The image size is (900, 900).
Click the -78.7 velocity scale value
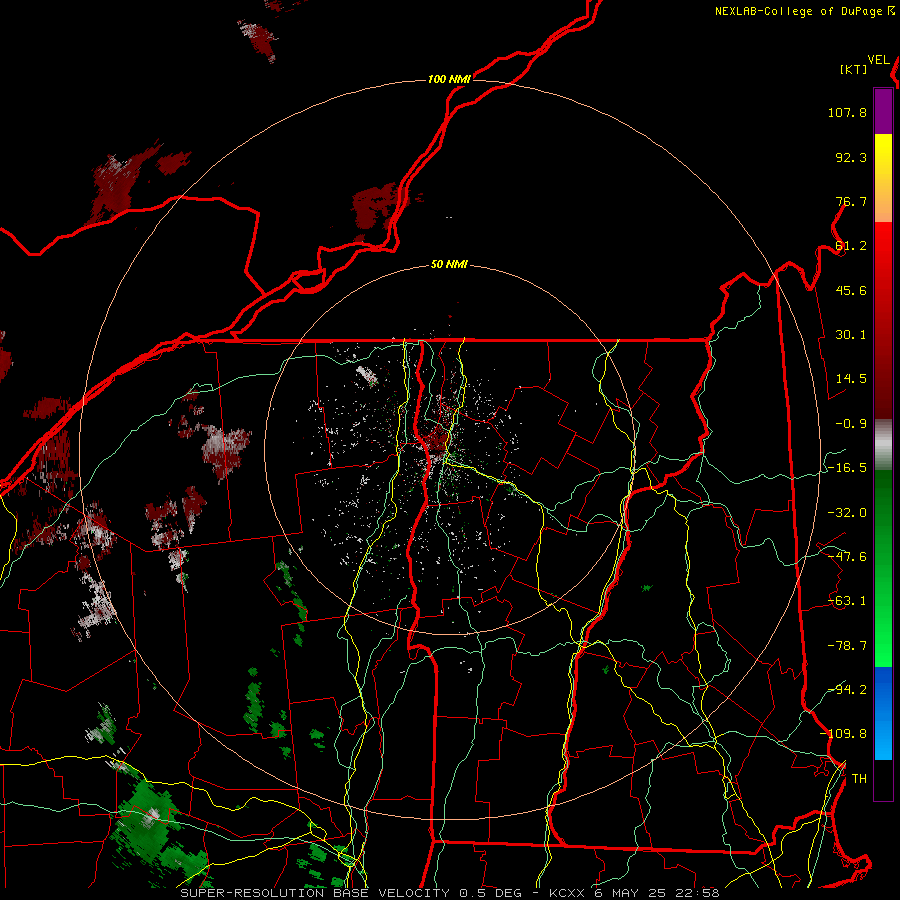(847, 646)
